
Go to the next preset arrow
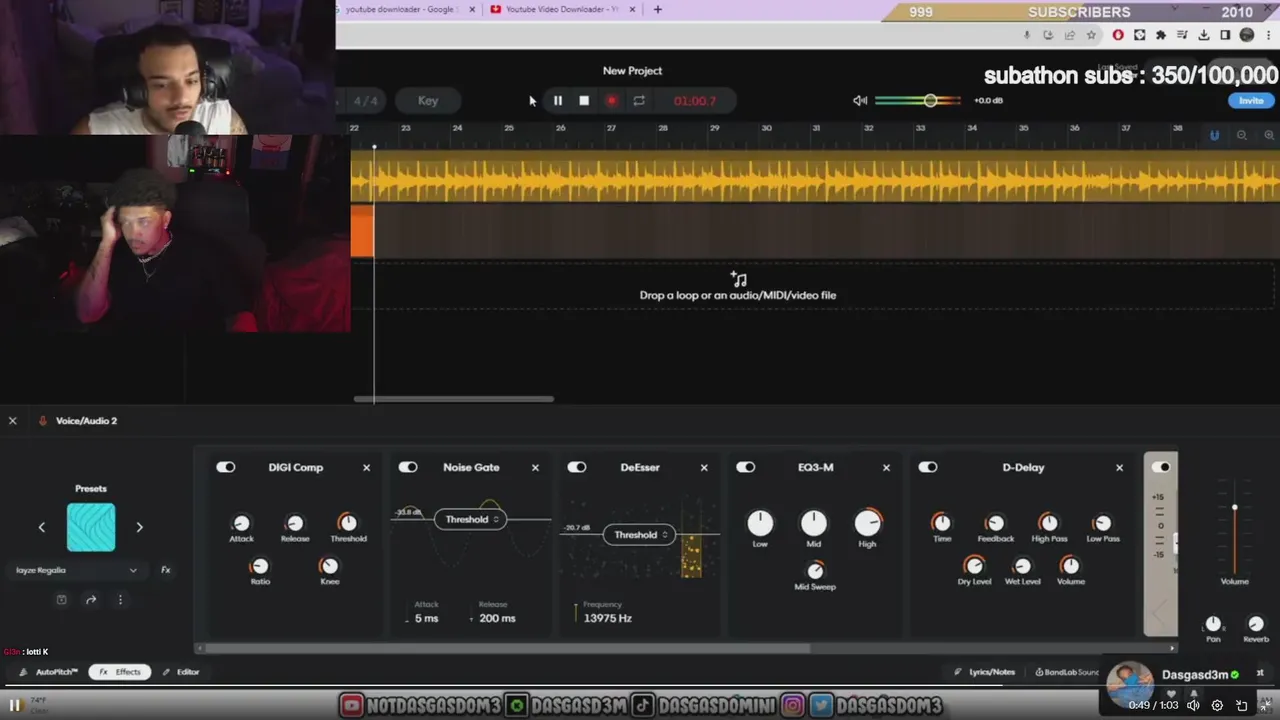139,527
